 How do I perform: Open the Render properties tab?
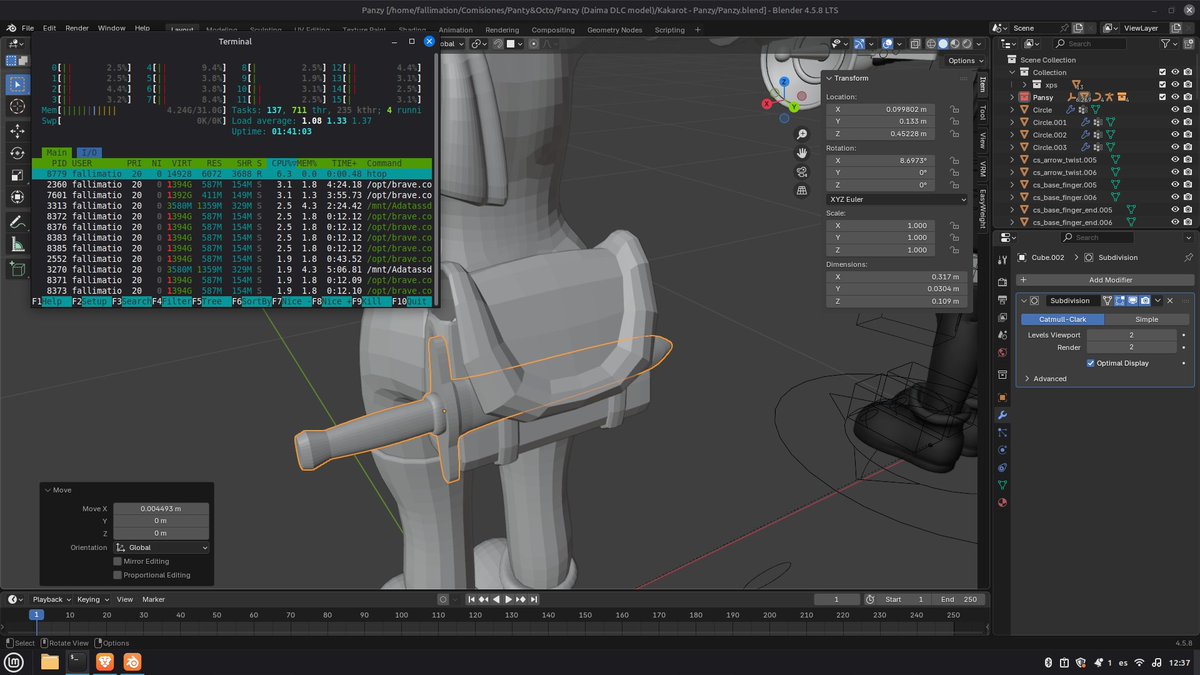[x=1002, y=281]
